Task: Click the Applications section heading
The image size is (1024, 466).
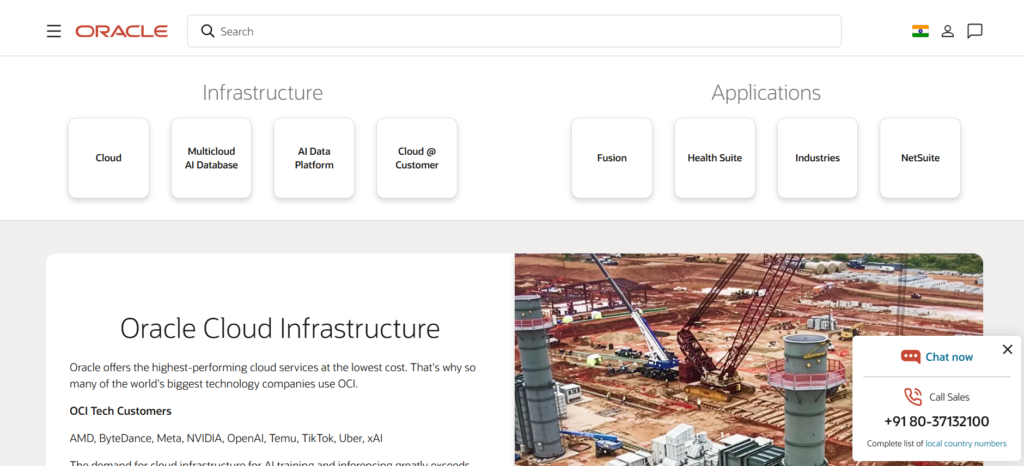Action: [x=766, y=93]
